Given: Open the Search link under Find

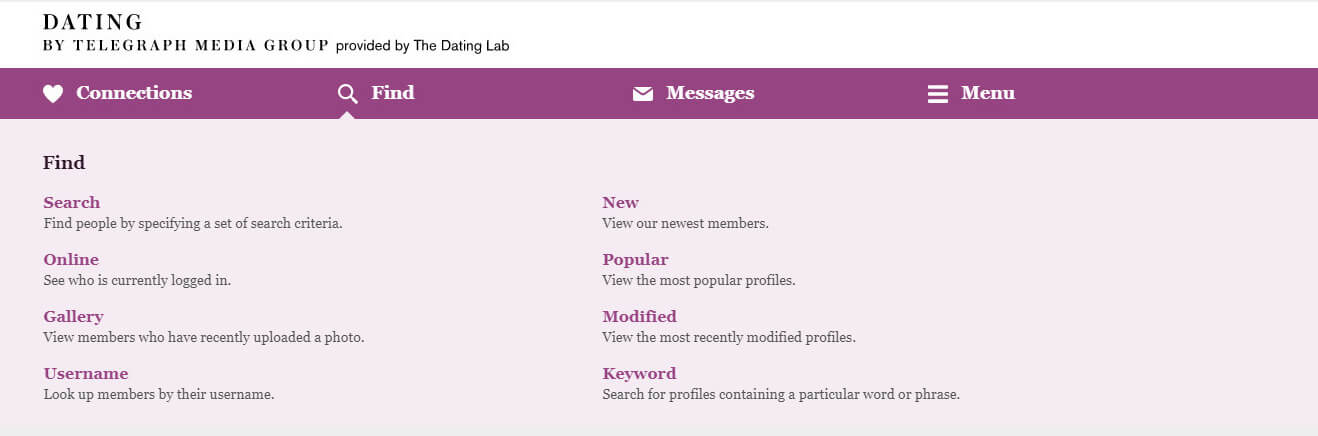Looking at the screenshot, I should point(72,202).
